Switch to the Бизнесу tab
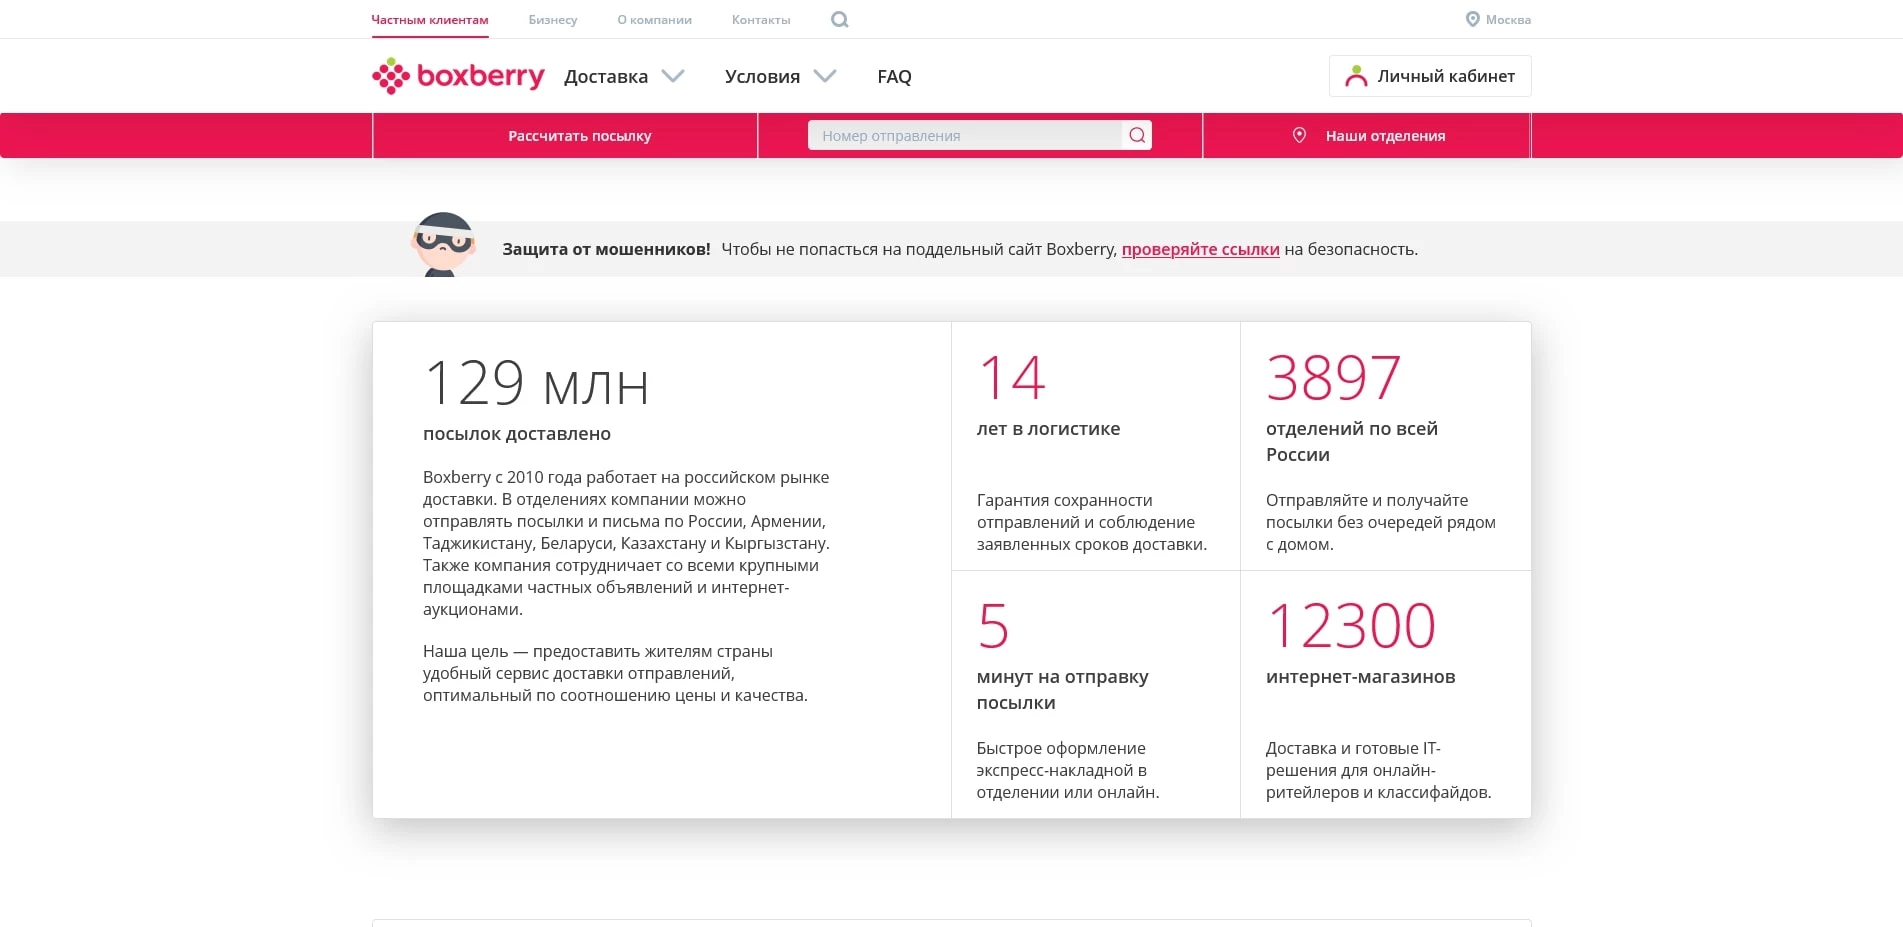 (x=553, y=20)
